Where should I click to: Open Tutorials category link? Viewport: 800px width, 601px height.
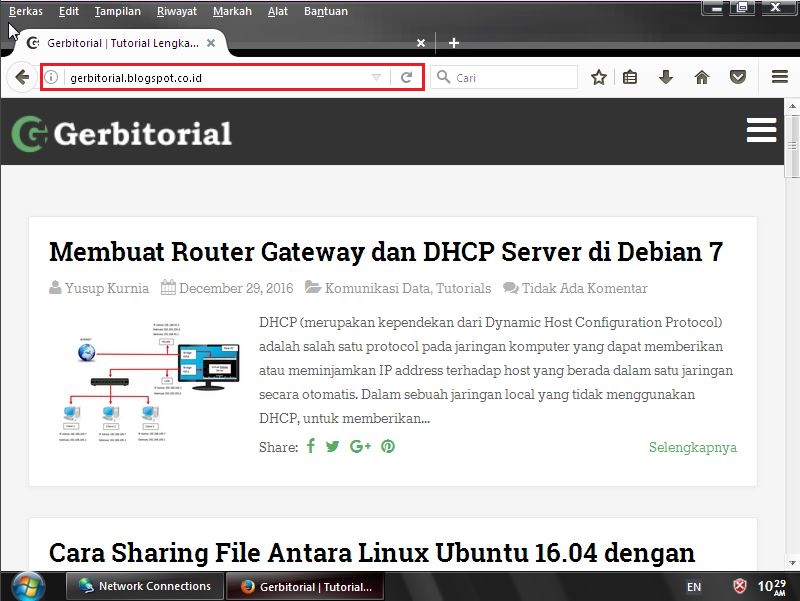[x=463, y=288]
